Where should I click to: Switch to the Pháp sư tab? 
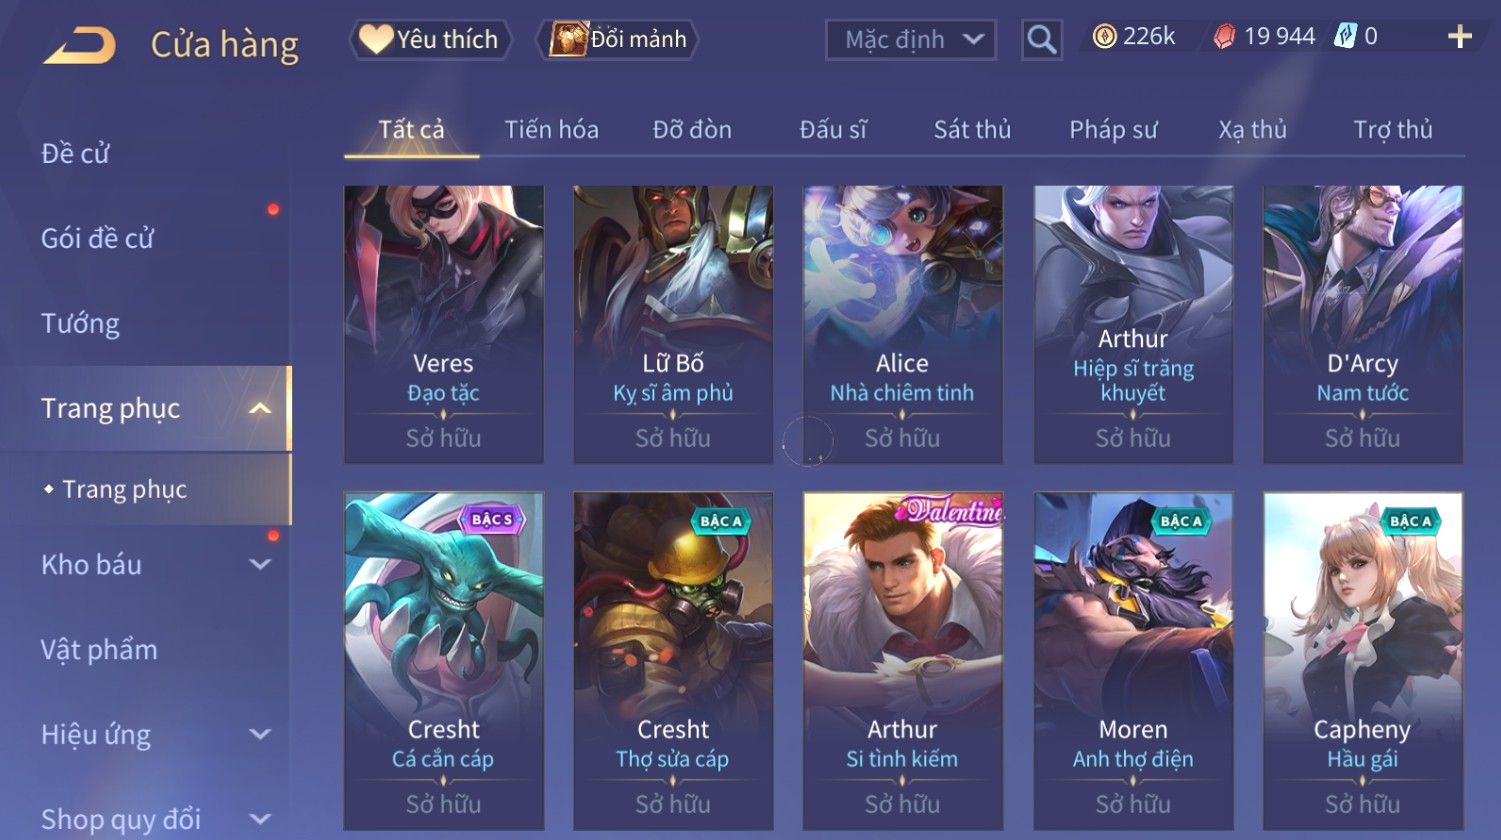pos(1113,130)
